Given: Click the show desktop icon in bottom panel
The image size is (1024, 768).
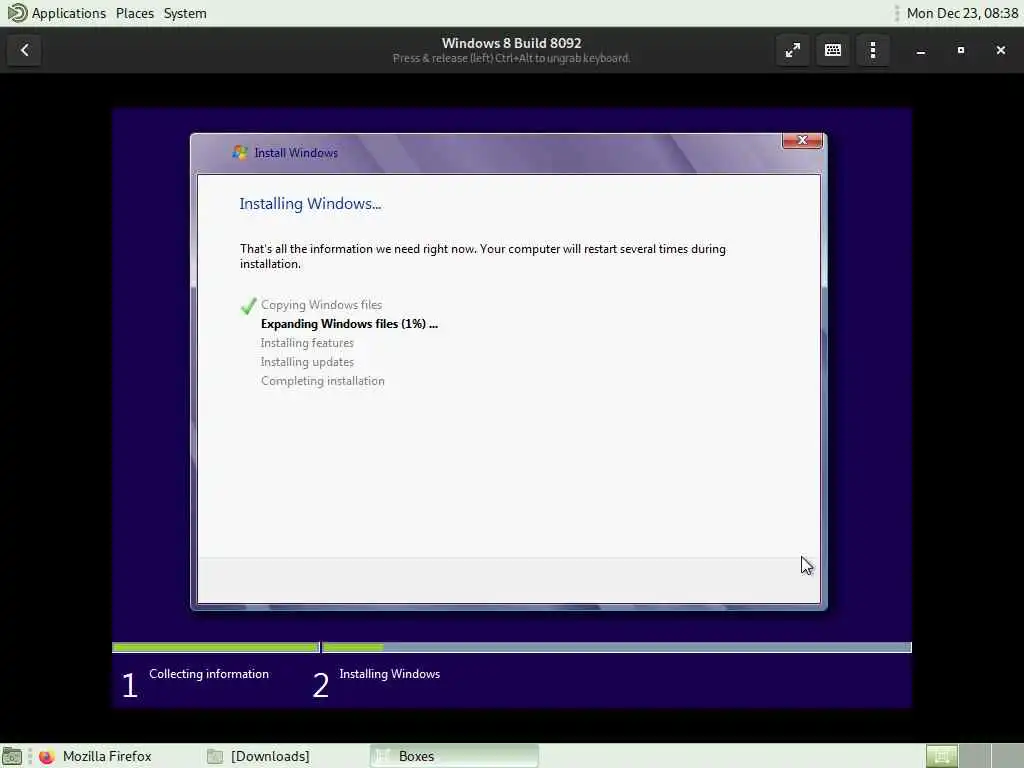Looking at the screenshot, I should (12, 756).
